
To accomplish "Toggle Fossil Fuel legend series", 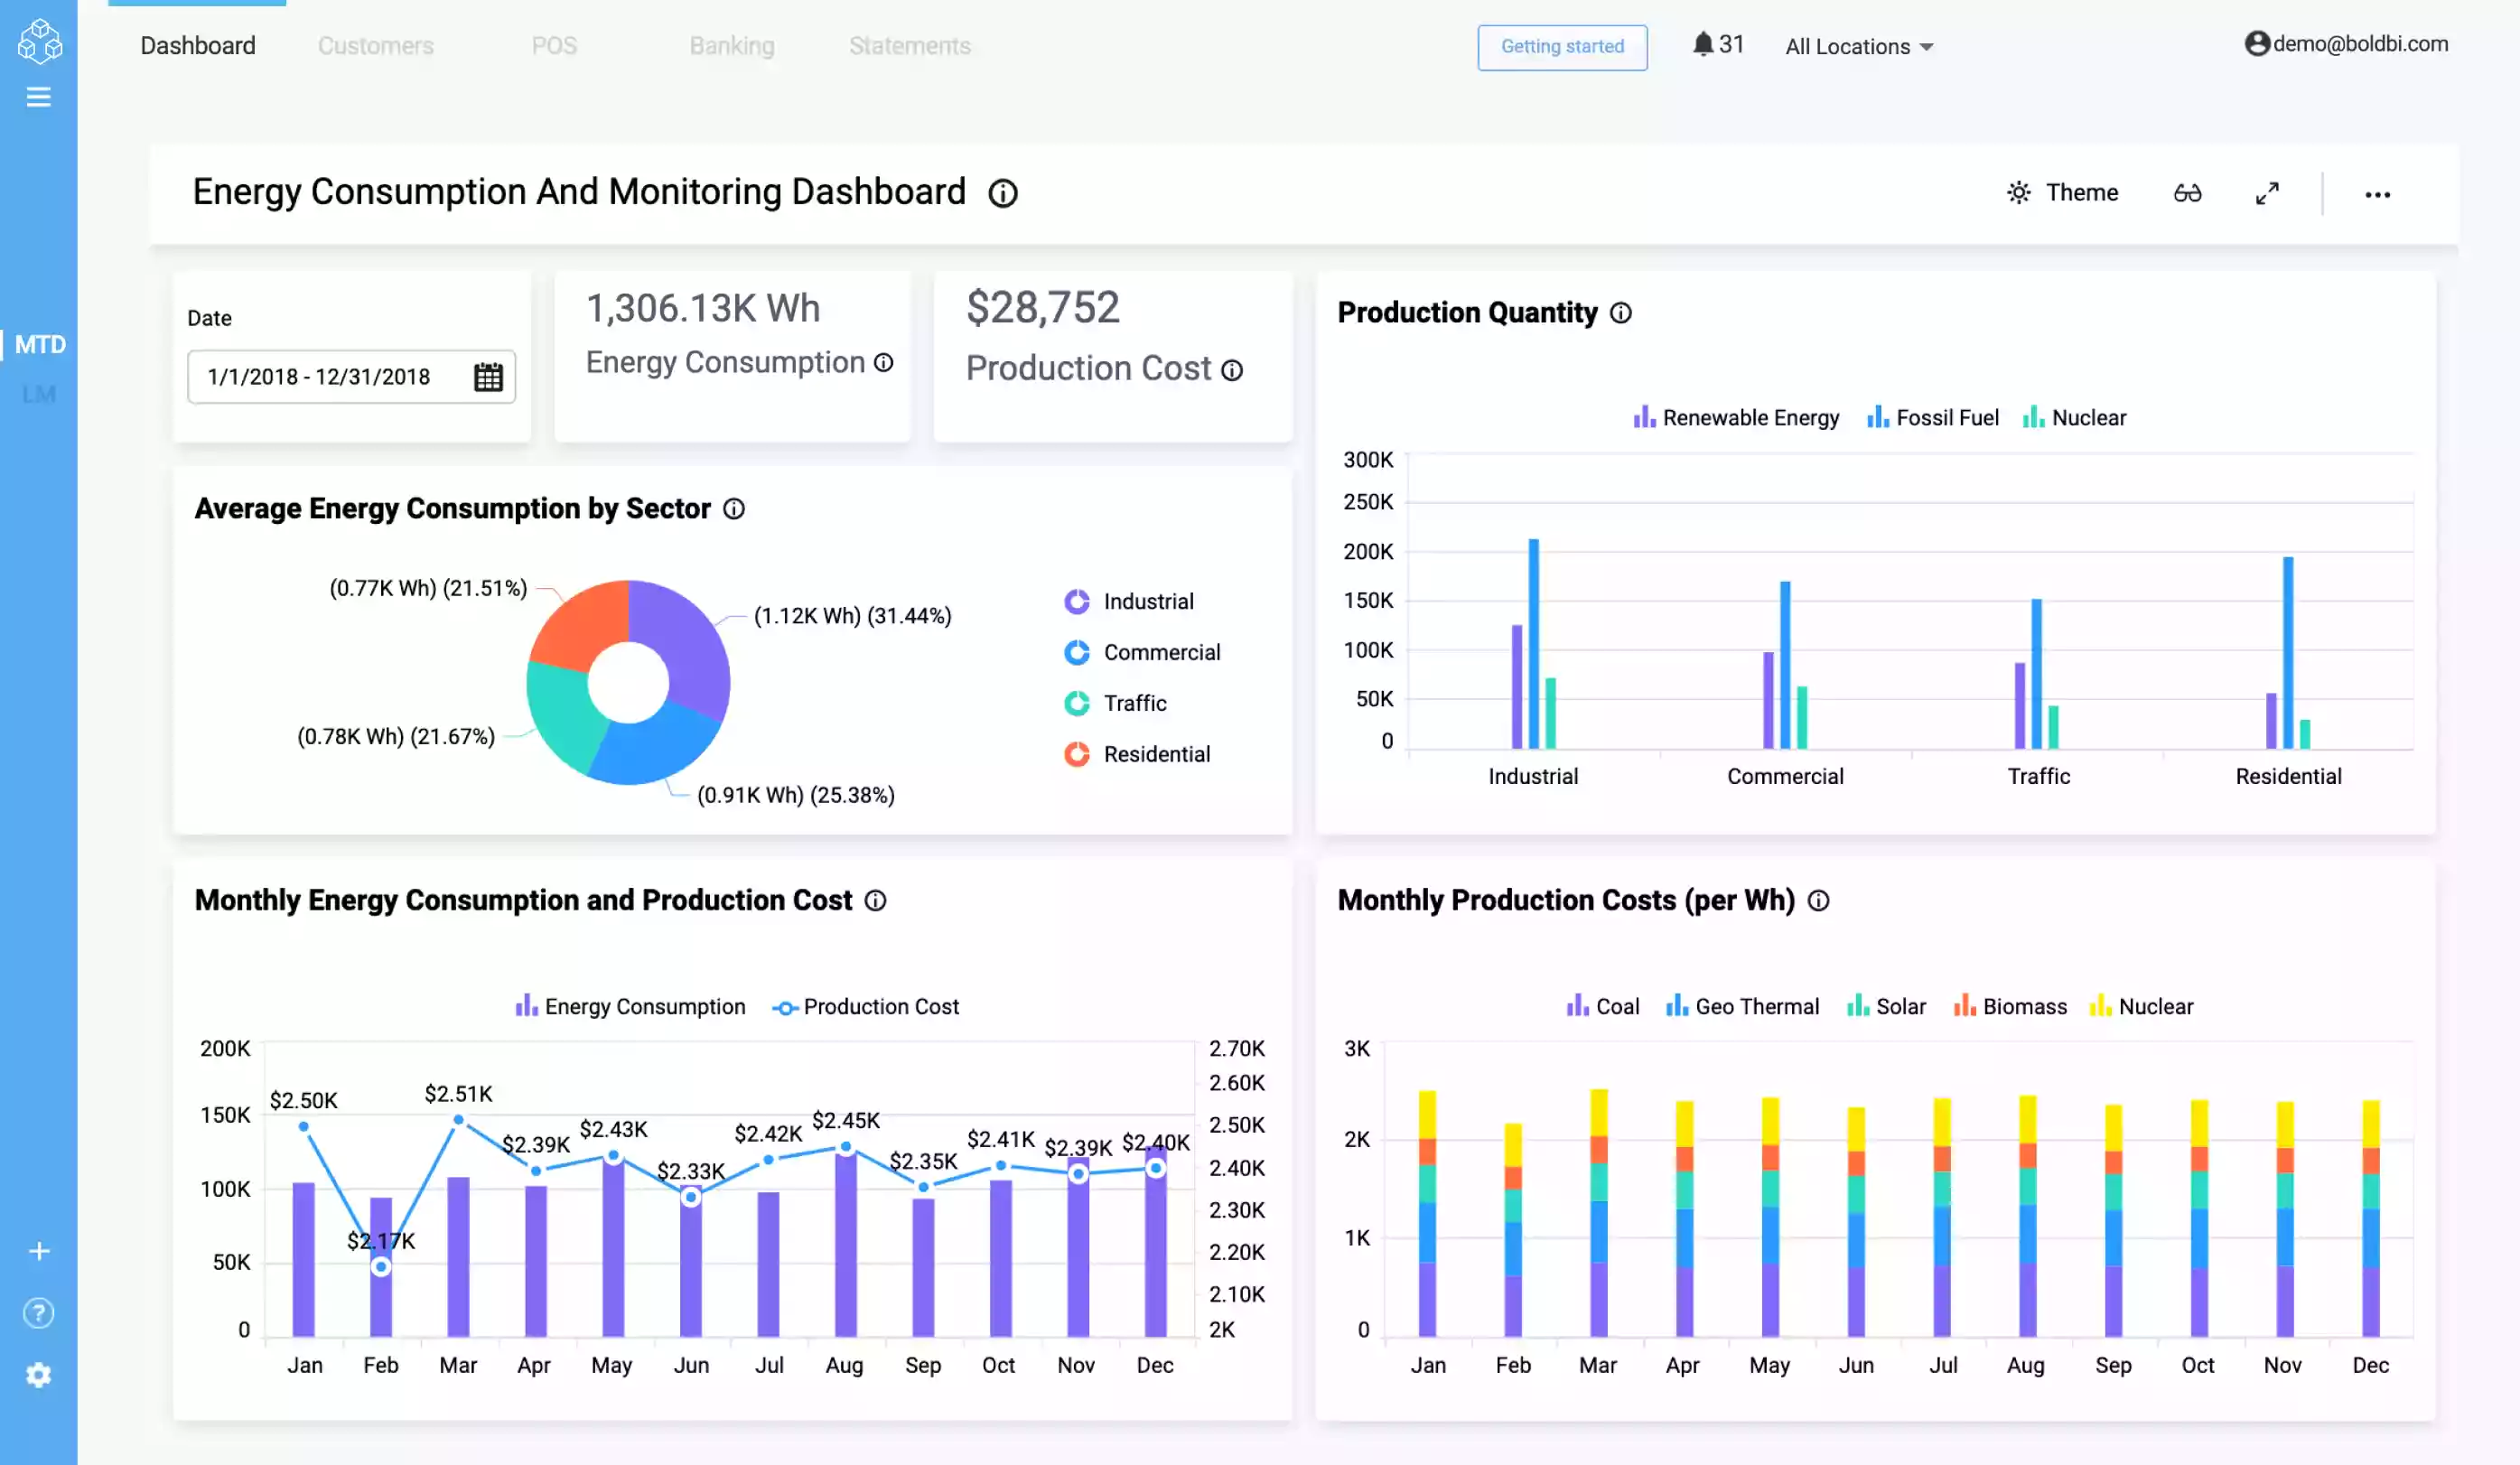I will click(x=1933, y=418).
